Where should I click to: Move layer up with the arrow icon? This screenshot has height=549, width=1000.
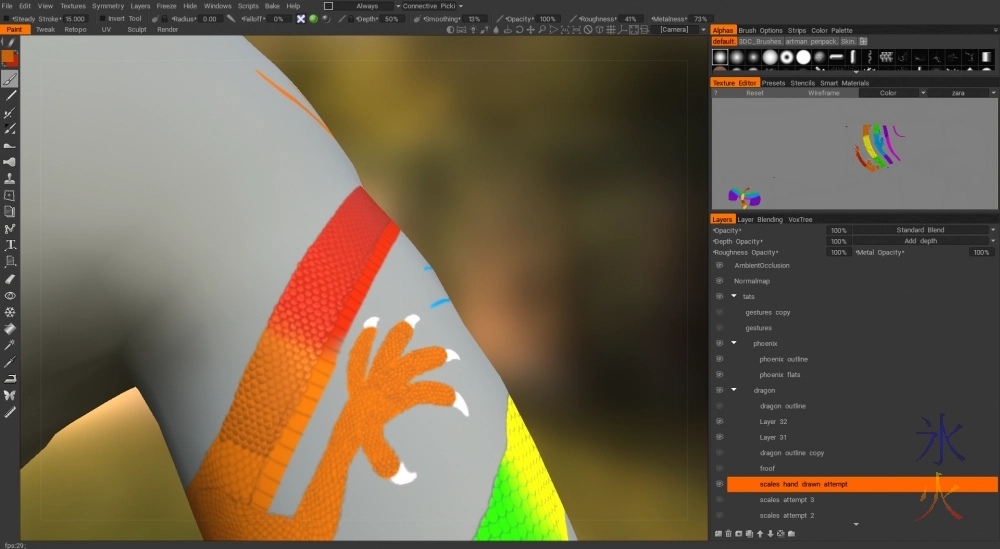759,534
